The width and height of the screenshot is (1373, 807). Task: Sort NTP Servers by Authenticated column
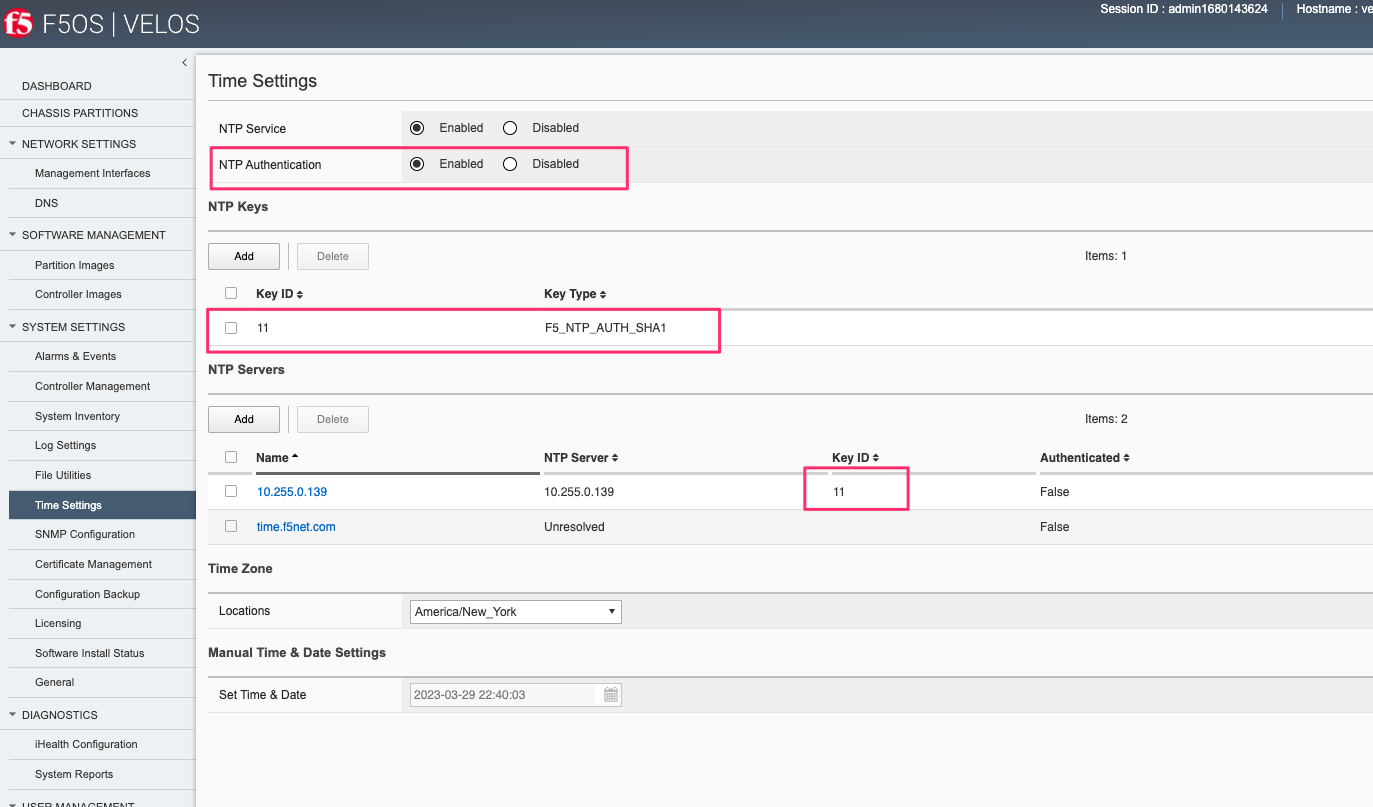point(1085,458)
